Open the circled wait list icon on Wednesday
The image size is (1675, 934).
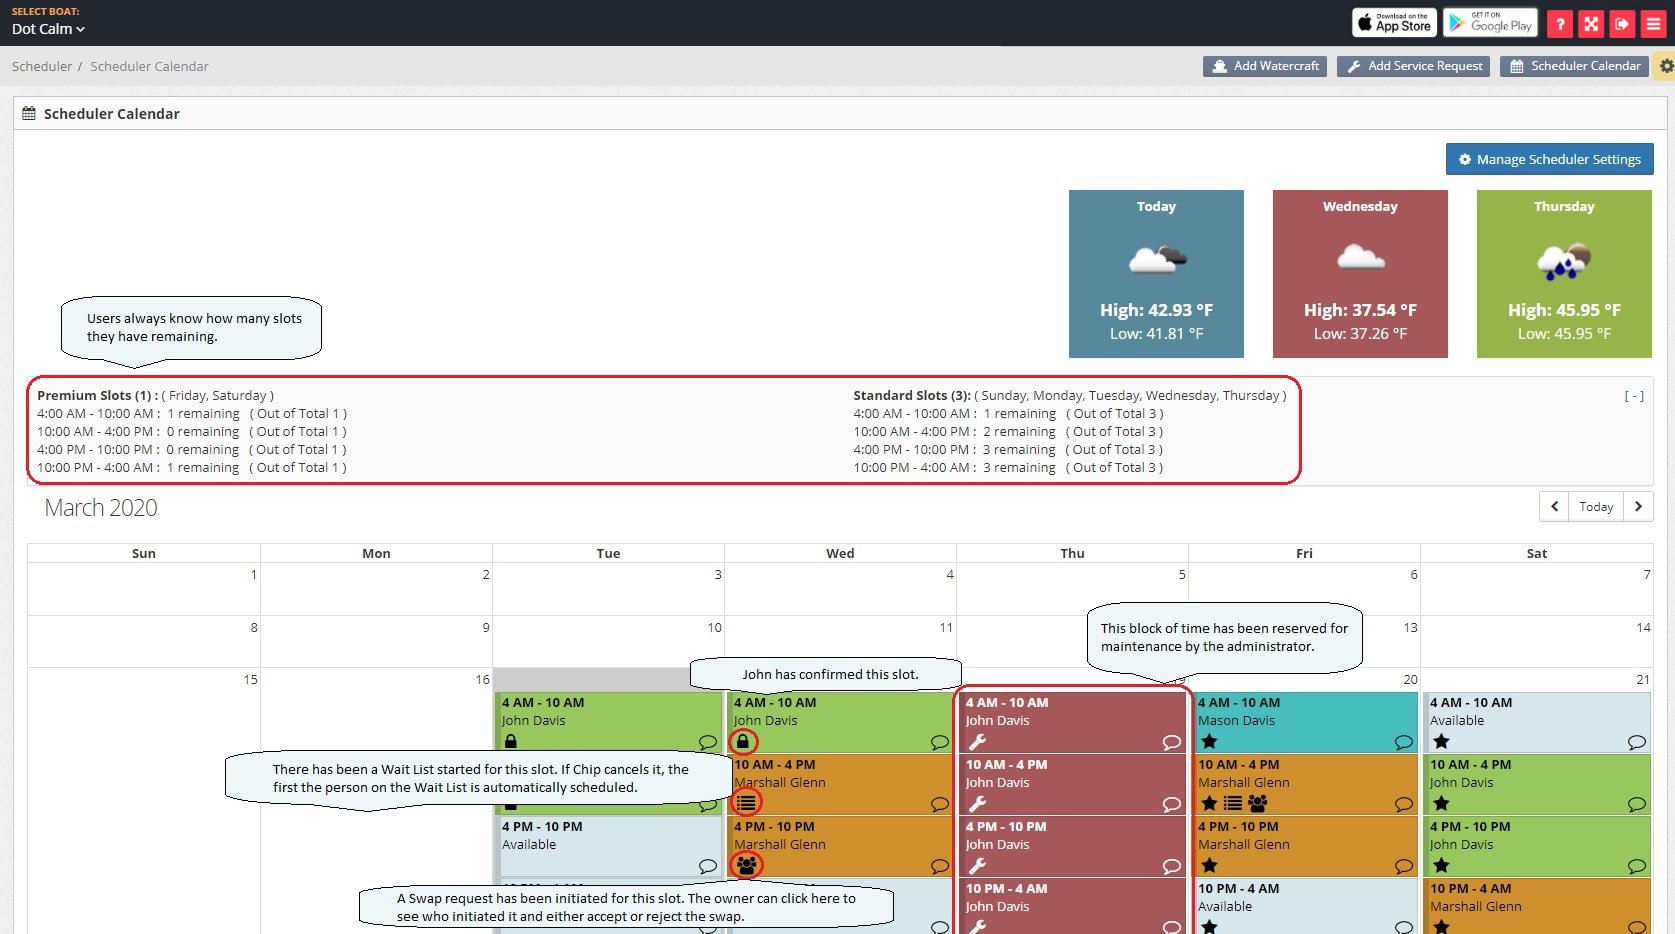click(746, 802)
